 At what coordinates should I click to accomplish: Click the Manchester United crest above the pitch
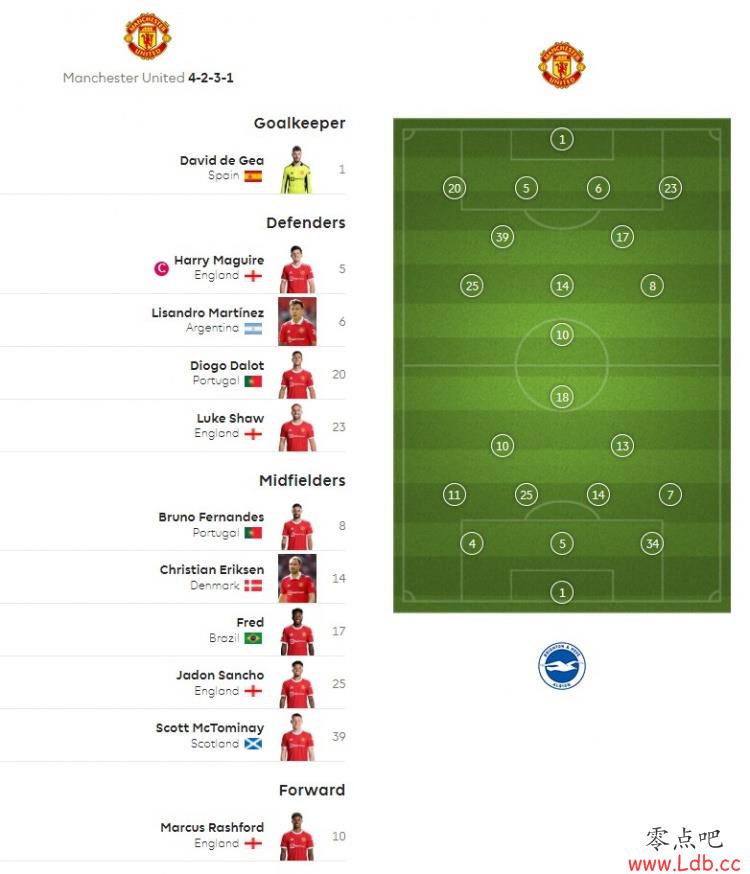(562, 64)
